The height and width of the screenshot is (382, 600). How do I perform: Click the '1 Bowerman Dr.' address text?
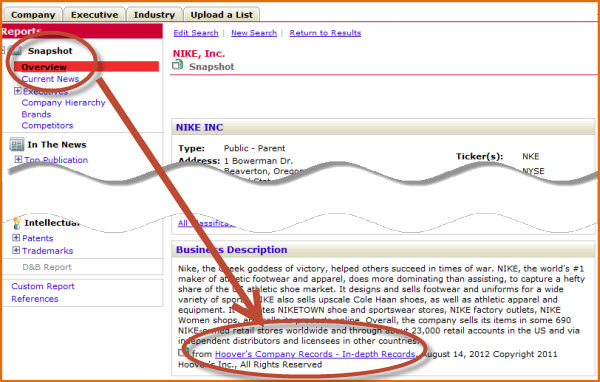[259, 161]
